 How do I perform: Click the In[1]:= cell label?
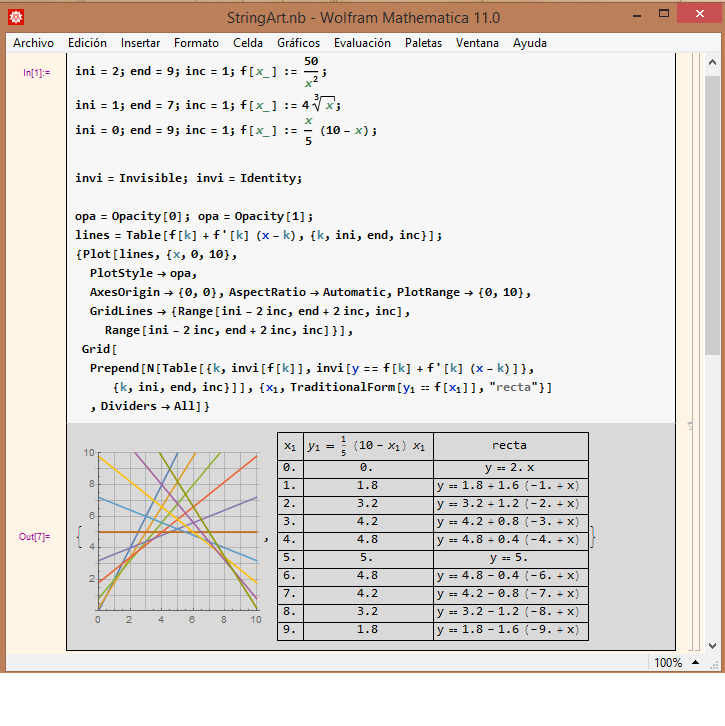pyautogui.click(x=37, y=73)
